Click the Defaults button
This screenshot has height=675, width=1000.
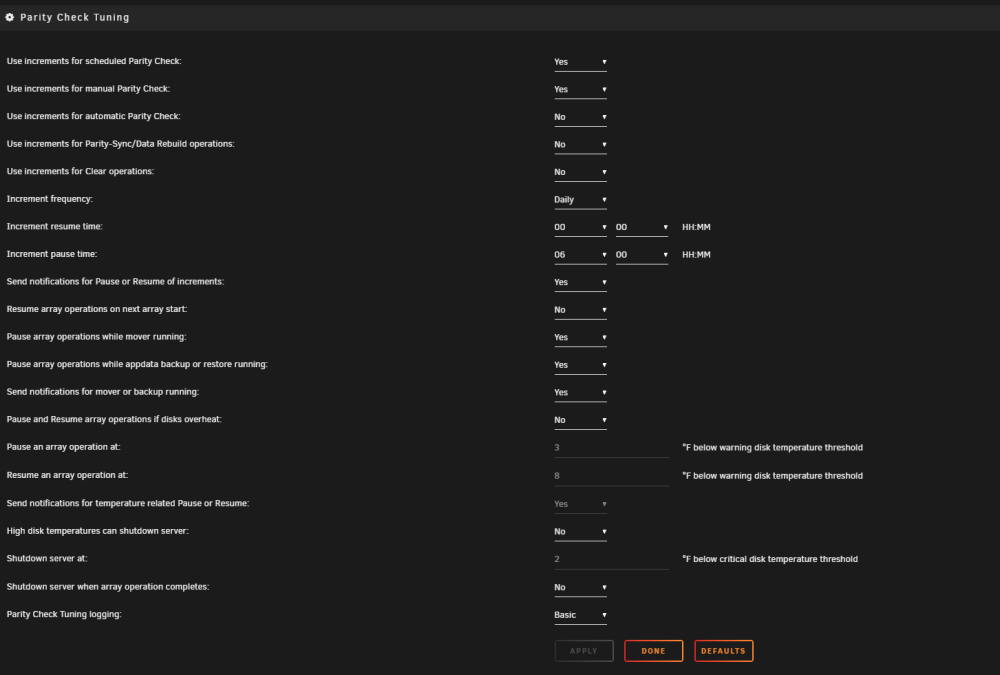tap(724, 651)
